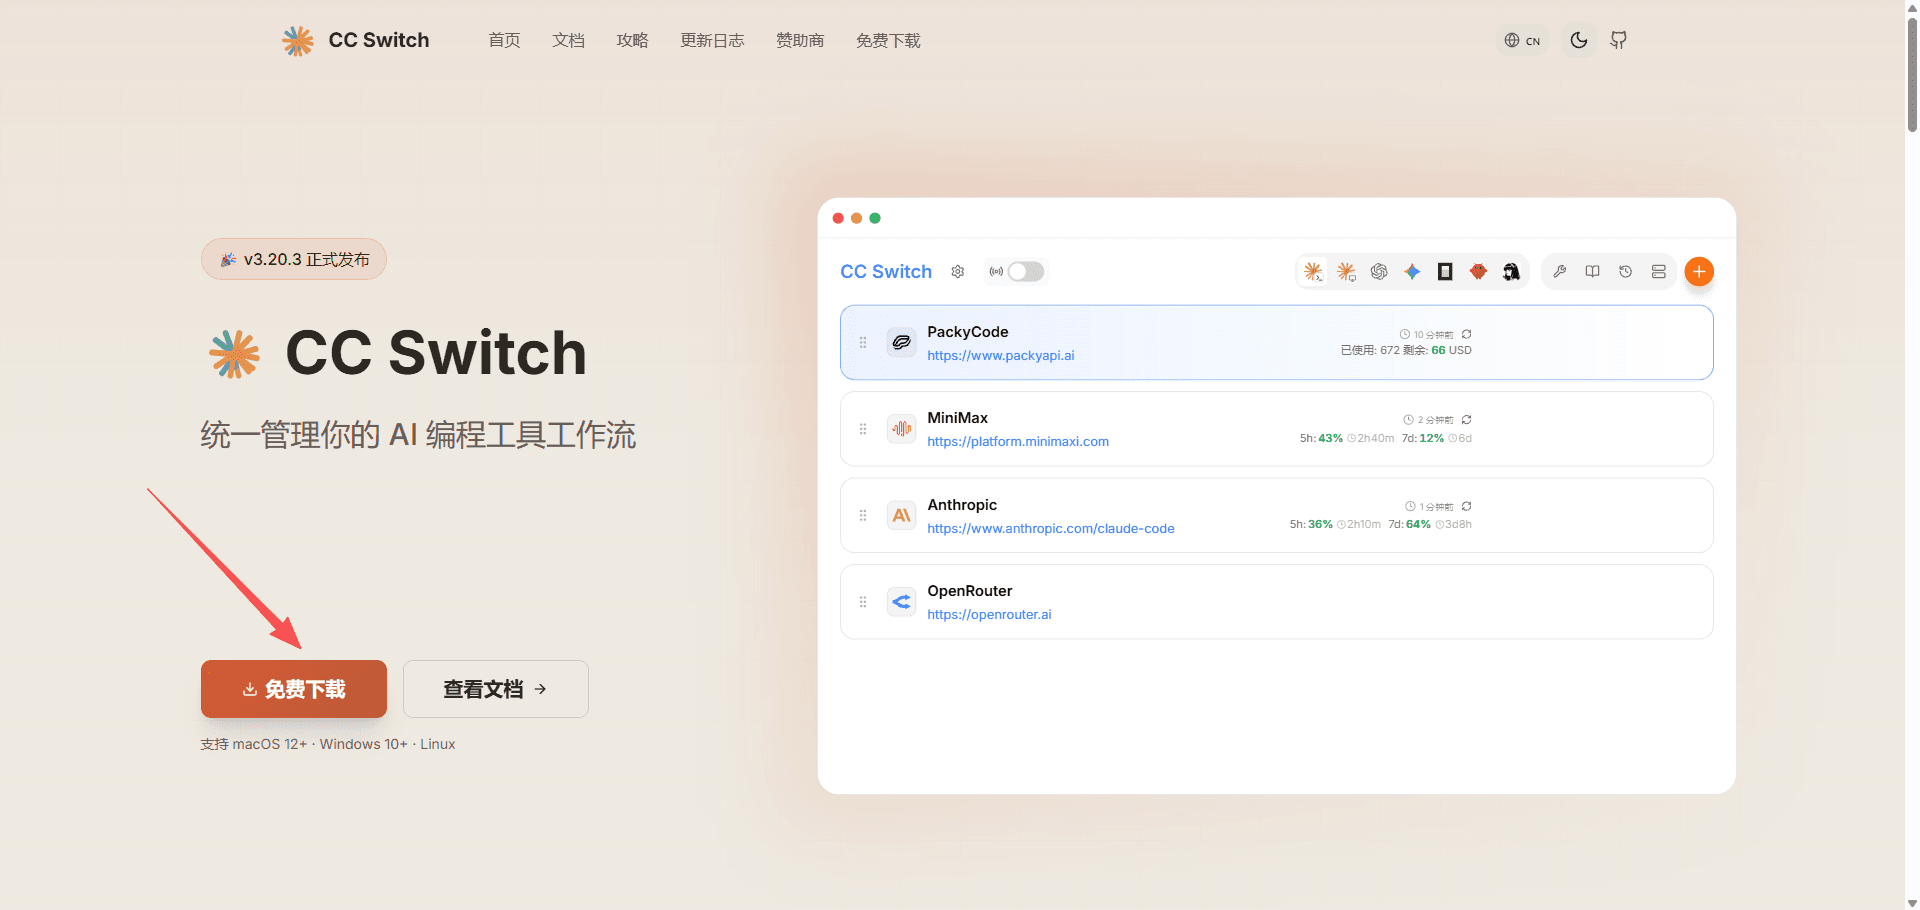Open 赞助商 nav item
Screen dimensions: 1920x910
coord(800,40)
